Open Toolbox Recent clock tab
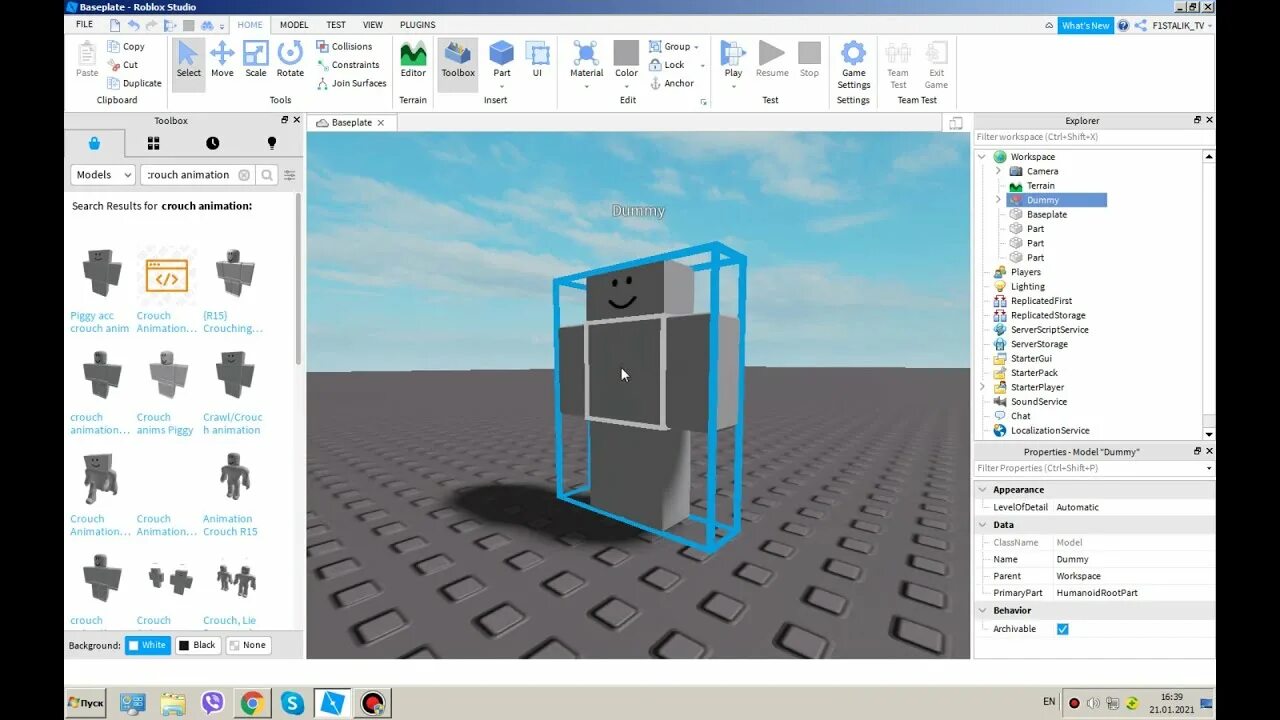This screenshot has height=720, width=1280. coord(212,143)
